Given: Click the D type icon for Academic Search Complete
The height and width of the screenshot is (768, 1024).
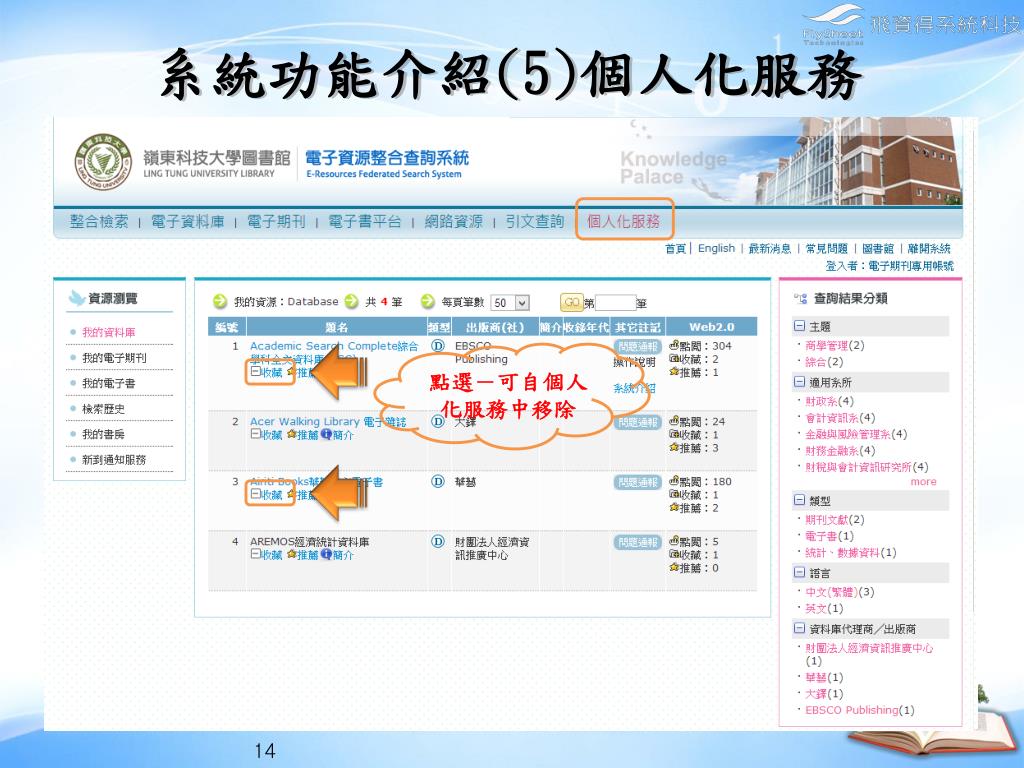Looking at the screenshot, I should pyautogui.click(x=438, y=345).
